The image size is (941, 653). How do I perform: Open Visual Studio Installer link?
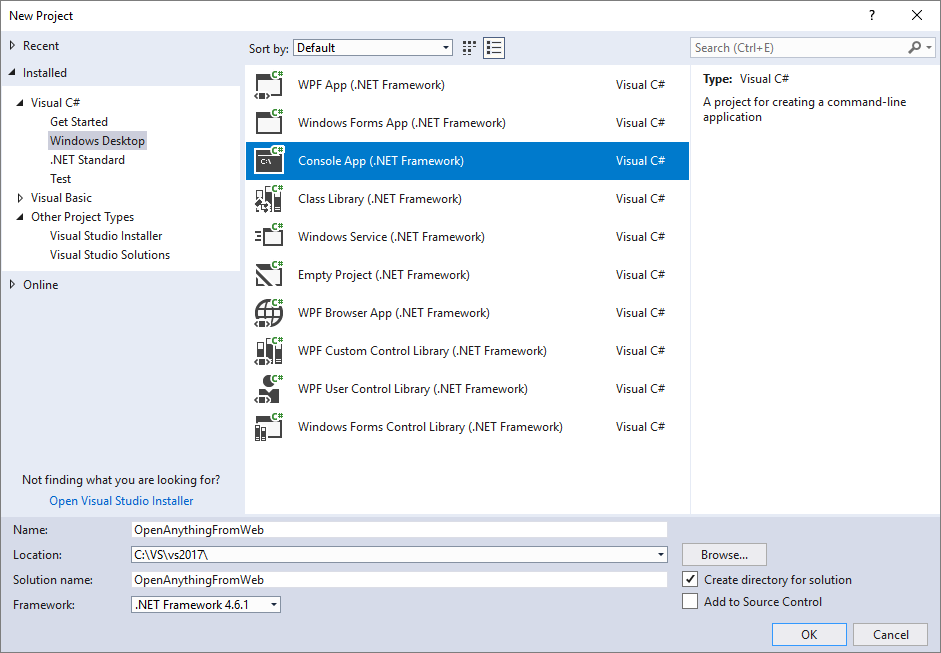click(121, 501)
